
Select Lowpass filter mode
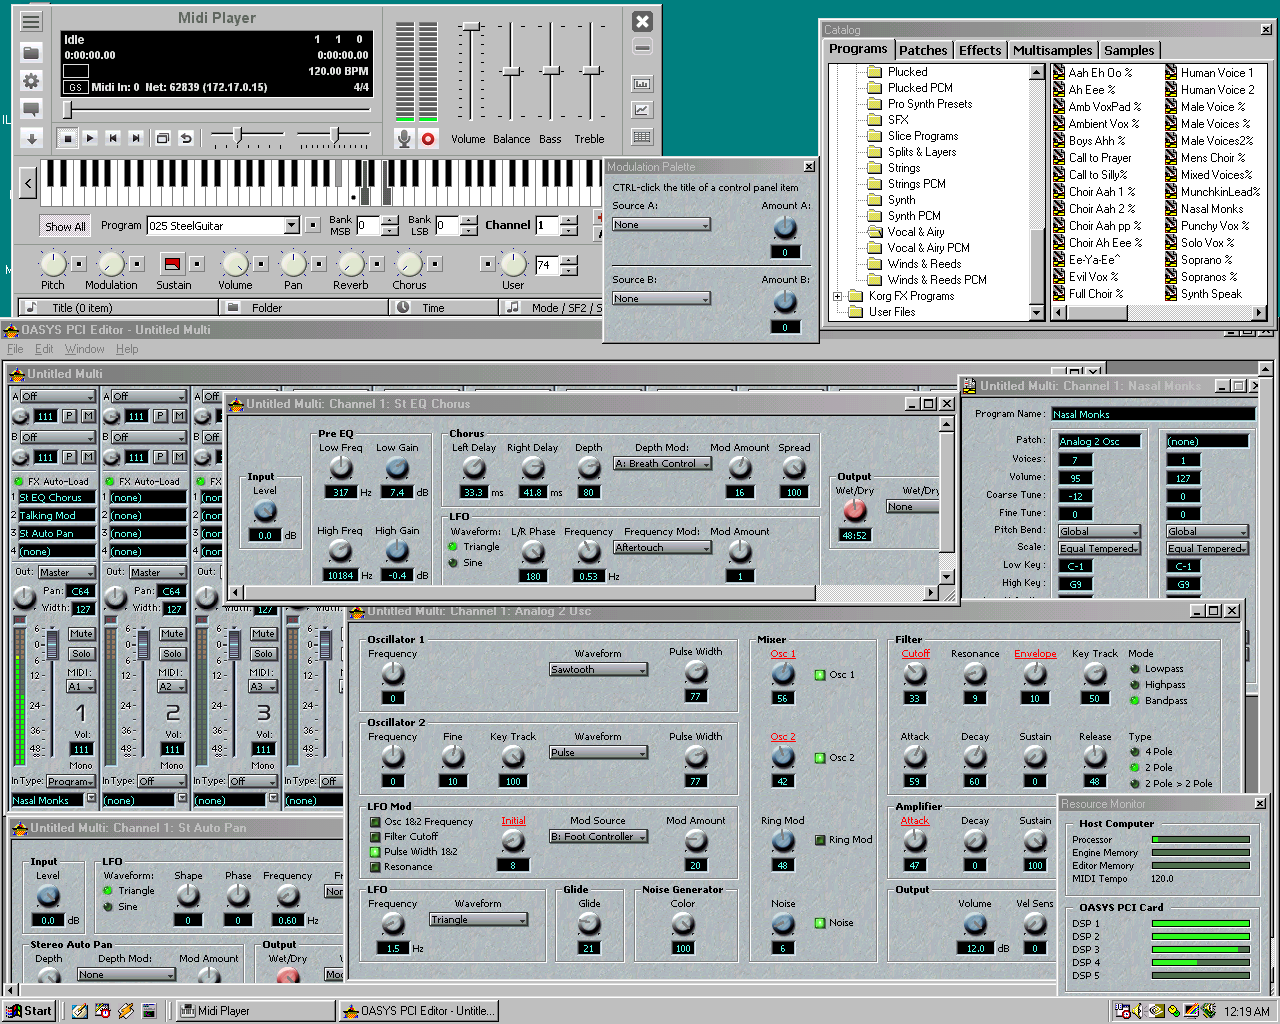(x=1135, y=669)
